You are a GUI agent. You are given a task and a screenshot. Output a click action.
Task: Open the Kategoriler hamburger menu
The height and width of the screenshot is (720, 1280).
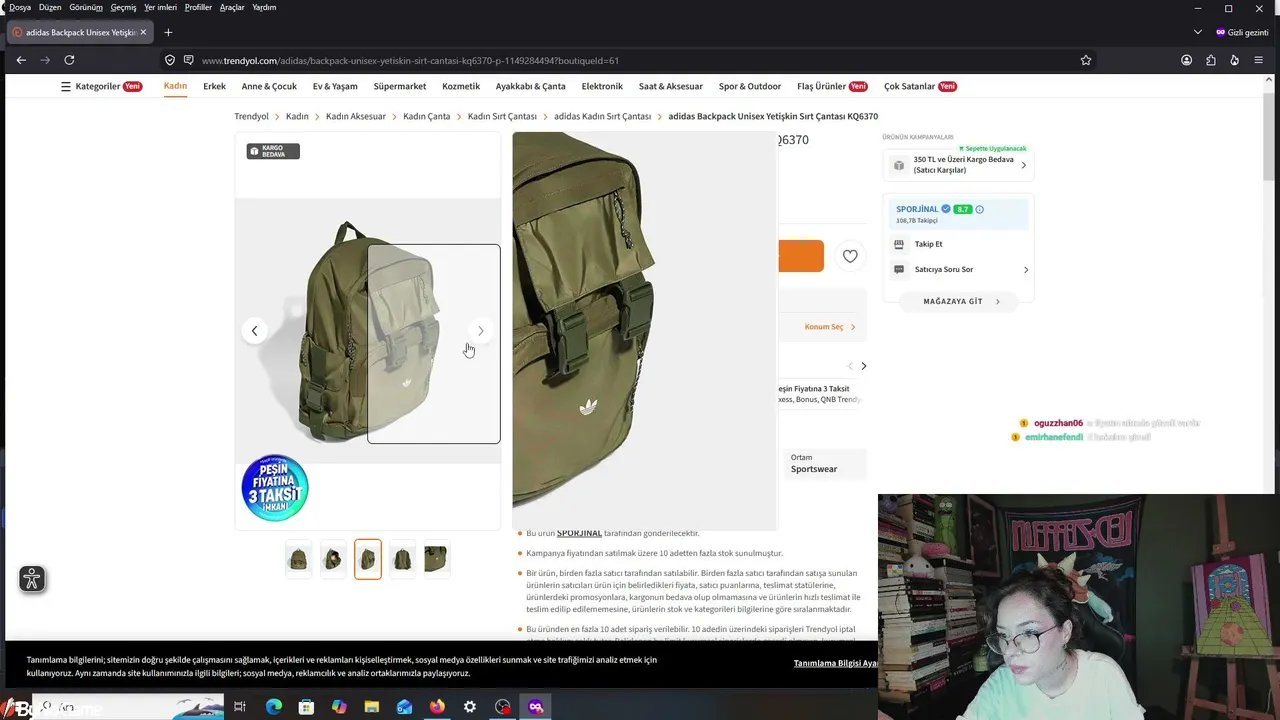[66, 86]
